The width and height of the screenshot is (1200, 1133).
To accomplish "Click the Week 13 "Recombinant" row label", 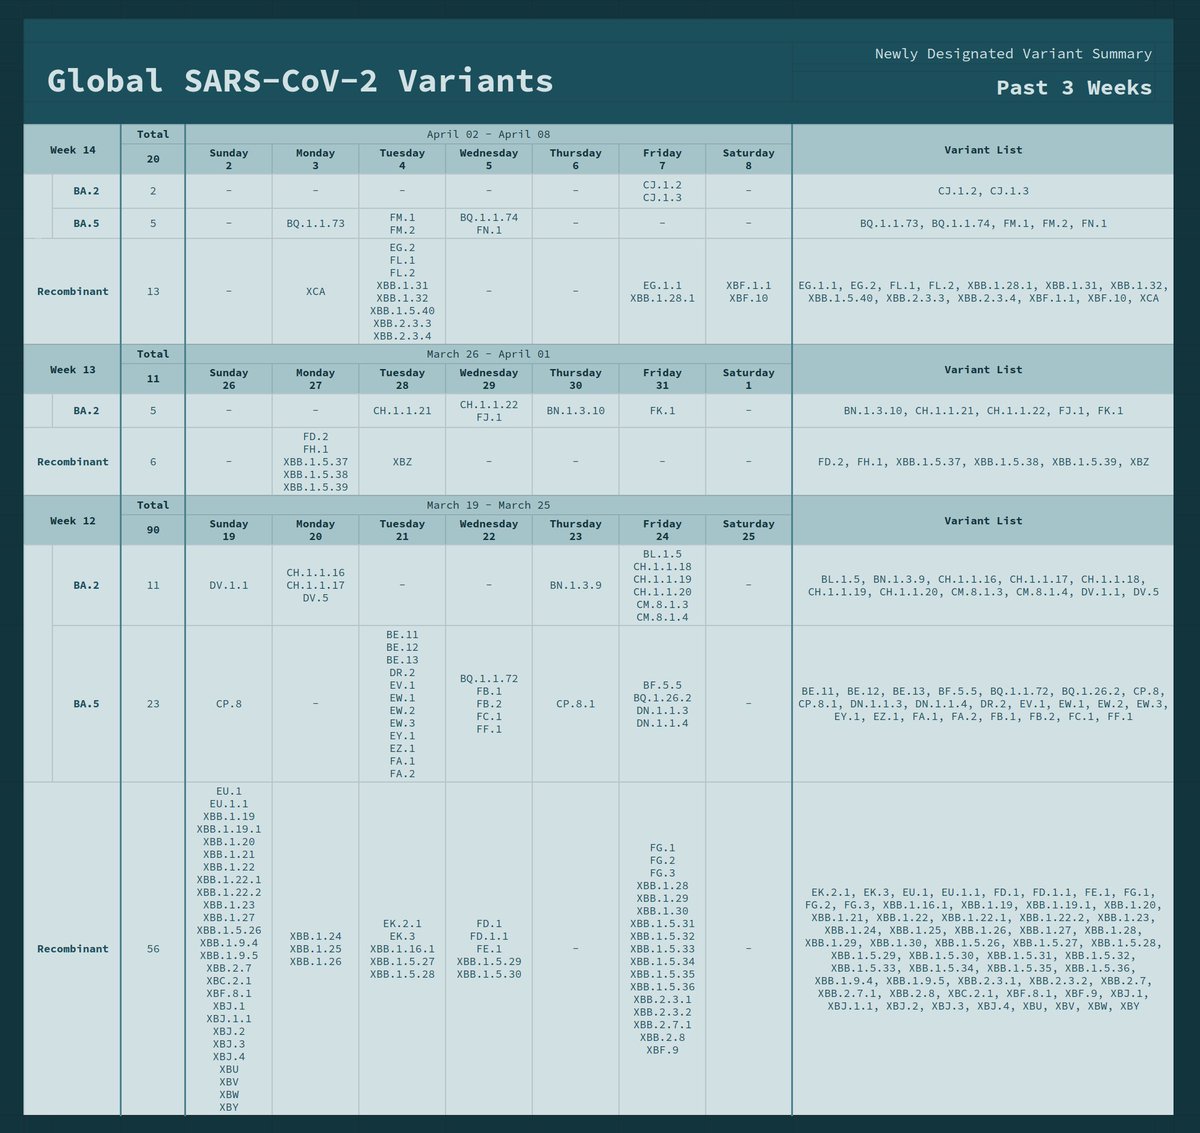I will pos(73,462).
